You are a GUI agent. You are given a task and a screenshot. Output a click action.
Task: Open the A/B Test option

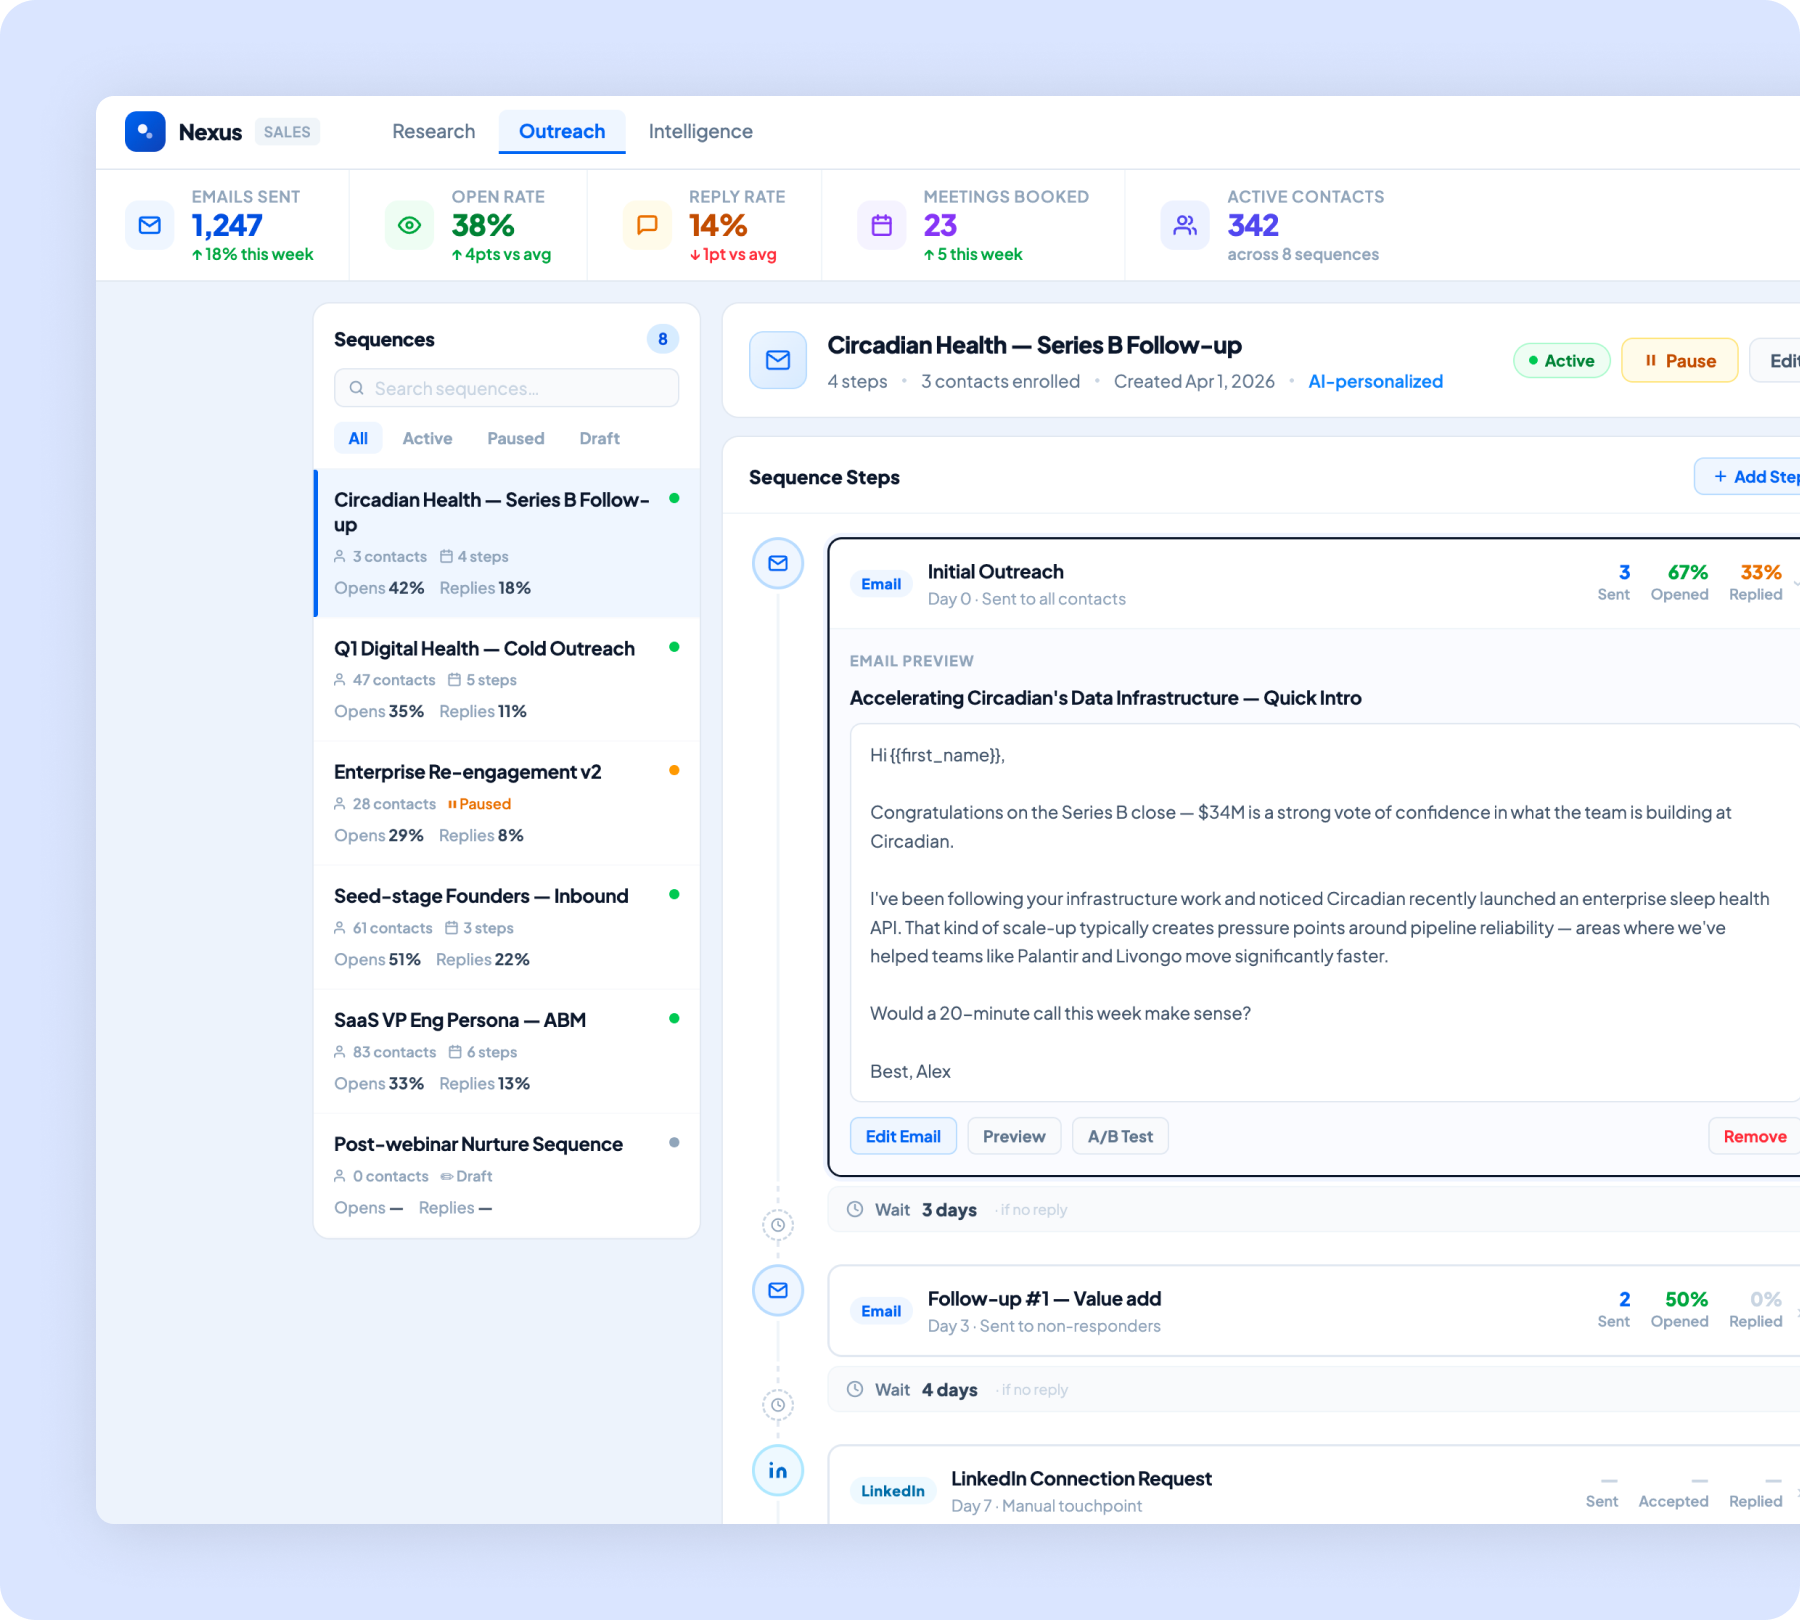pos(1120,1136)
